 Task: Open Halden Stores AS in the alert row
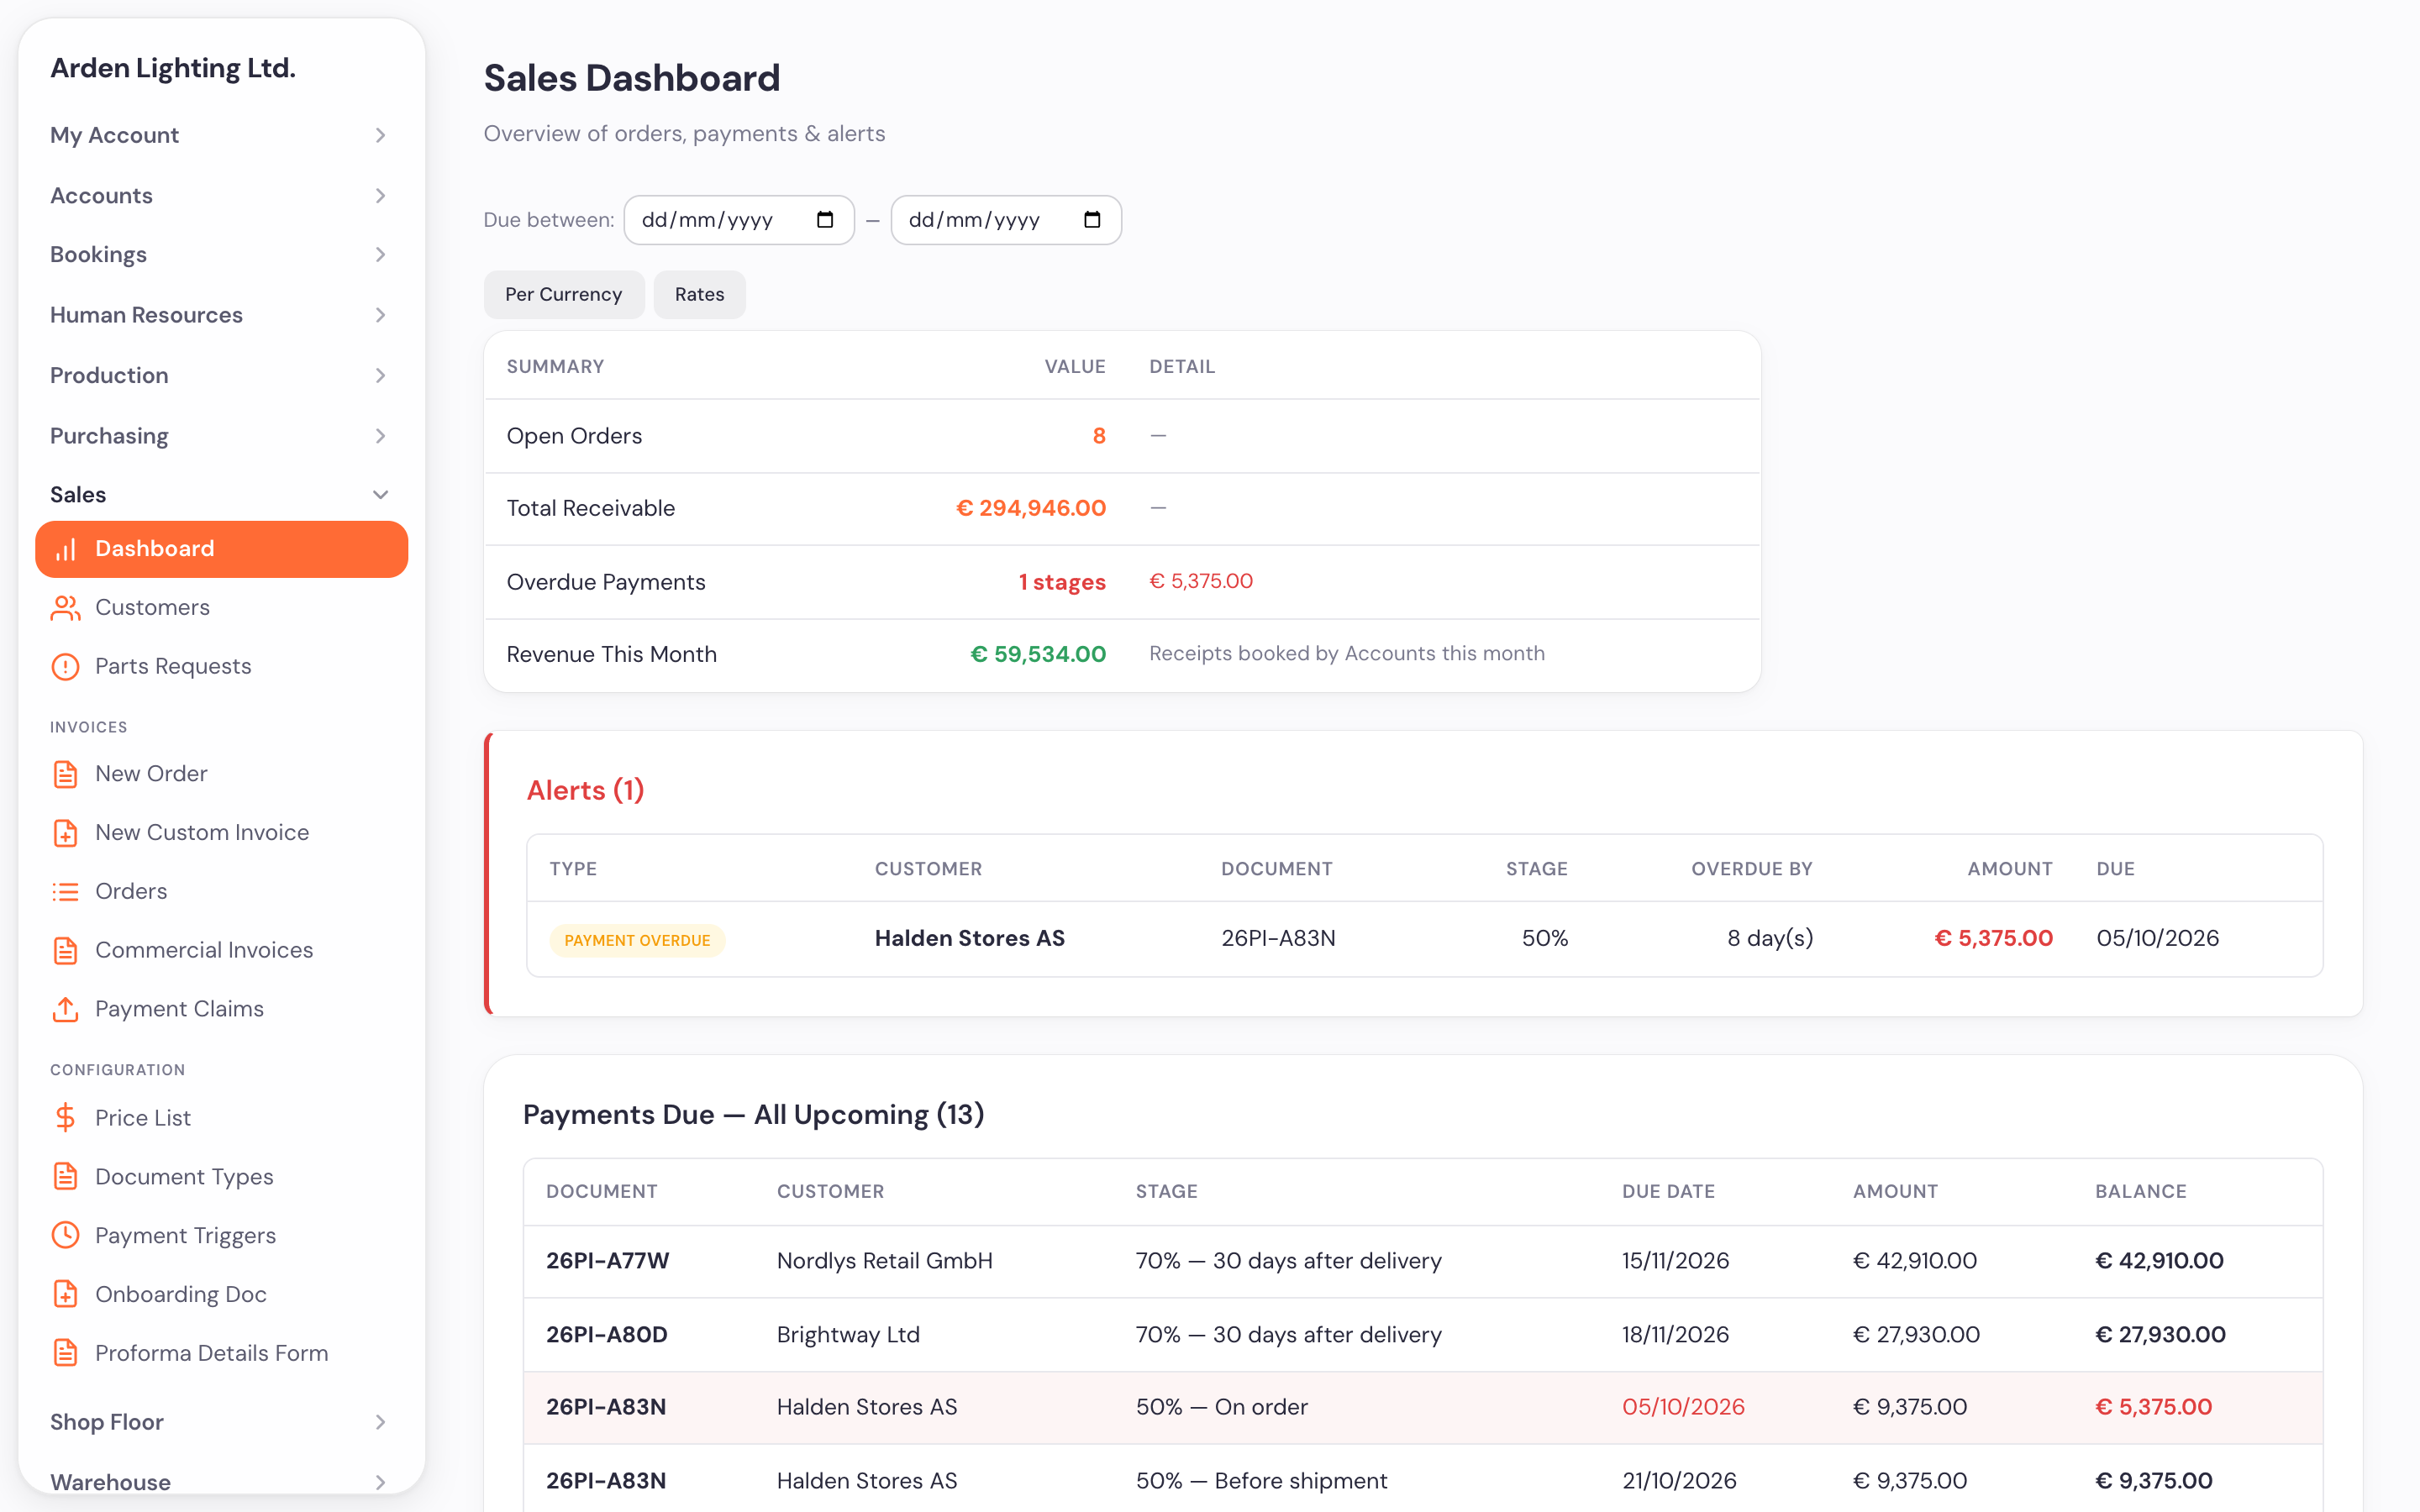tap(970, 938)
